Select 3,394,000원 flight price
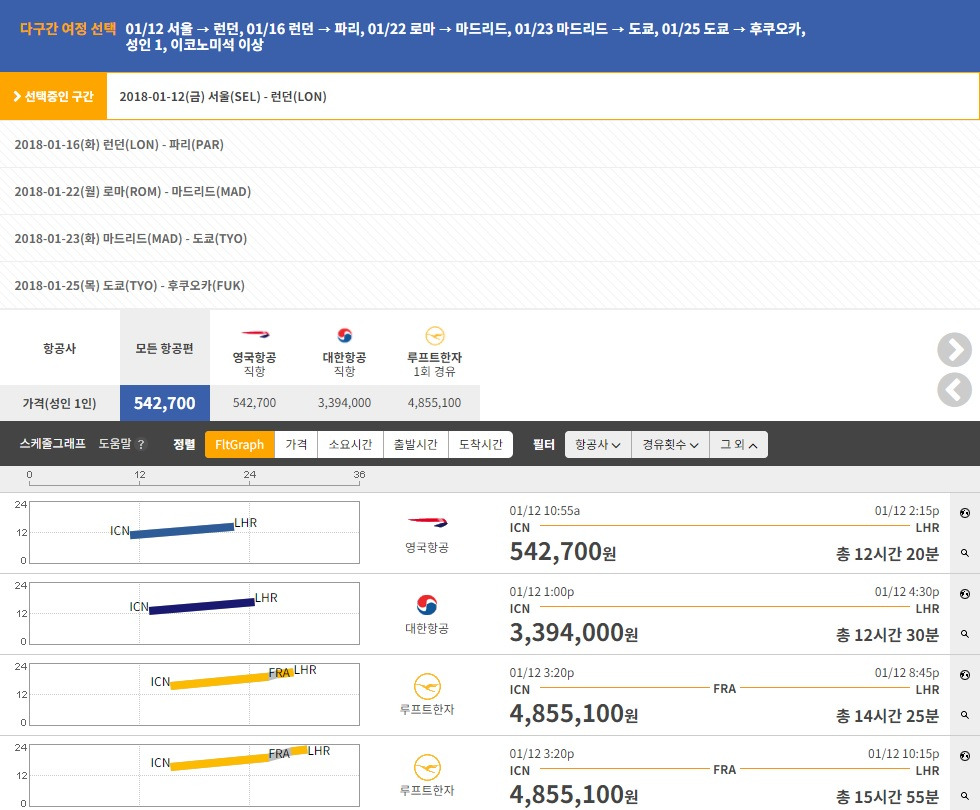 pyautogui.click(x=574, y=632)
